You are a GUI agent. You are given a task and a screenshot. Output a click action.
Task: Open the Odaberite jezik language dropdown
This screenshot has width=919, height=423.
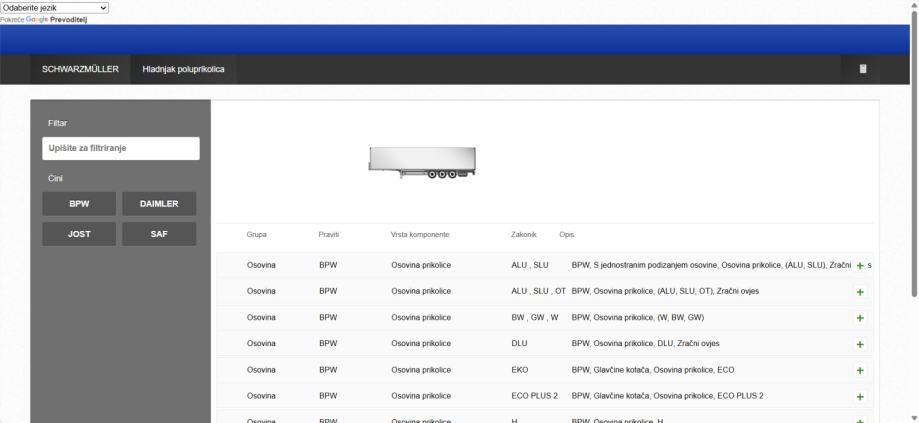[x=55, y=8]
